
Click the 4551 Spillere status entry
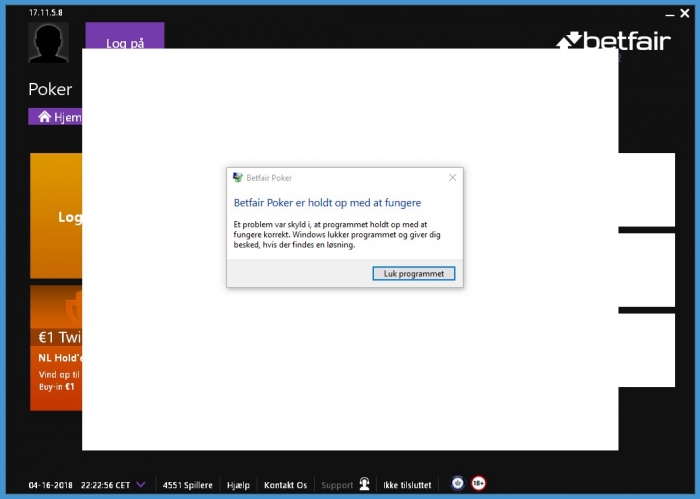(x=188, y=485)
